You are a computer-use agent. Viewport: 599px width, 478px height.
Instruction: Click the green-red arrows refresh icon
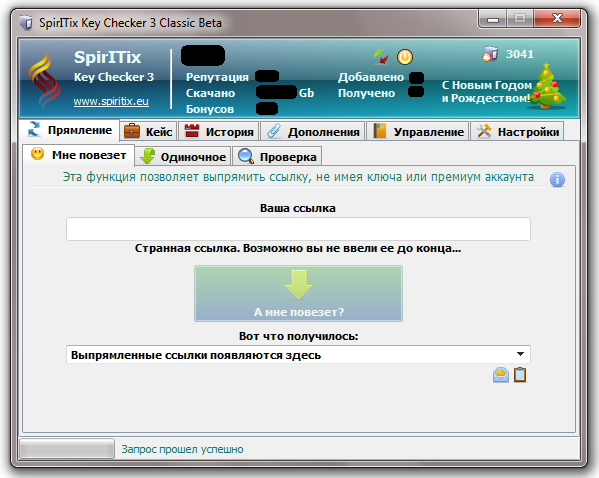[381, 57]
